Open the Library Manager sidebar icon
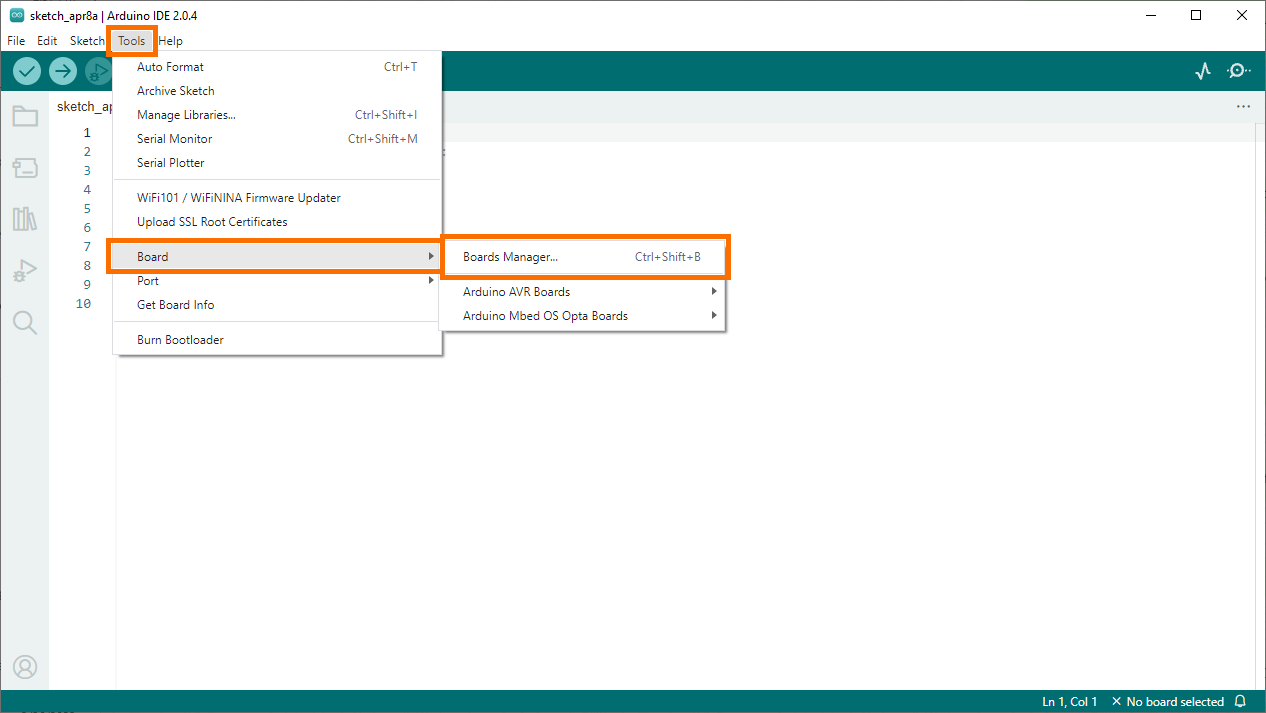 [25, 218]
